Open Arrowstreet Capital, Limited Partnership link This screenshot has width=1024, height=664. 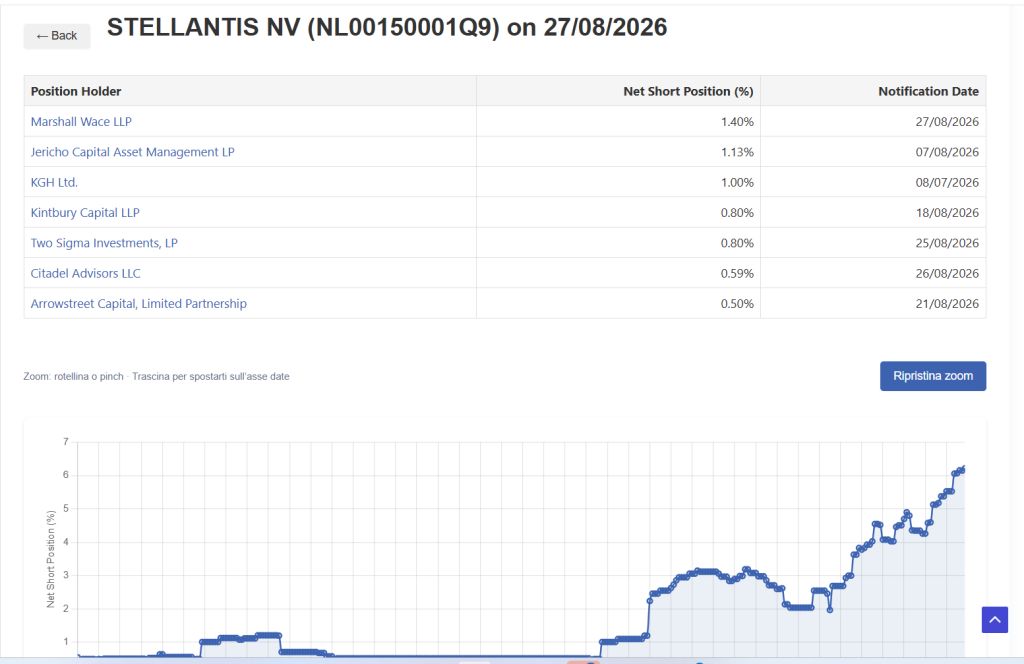click(138, 304)
